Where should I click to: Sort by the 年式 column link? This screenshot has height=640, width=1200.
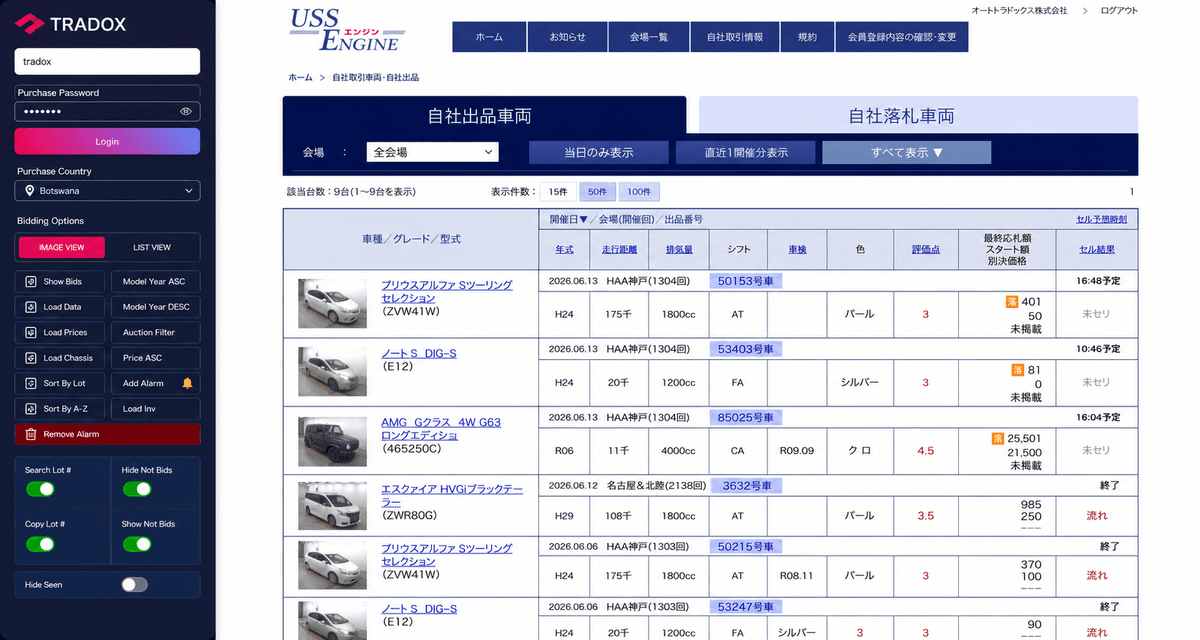[564, 249]
